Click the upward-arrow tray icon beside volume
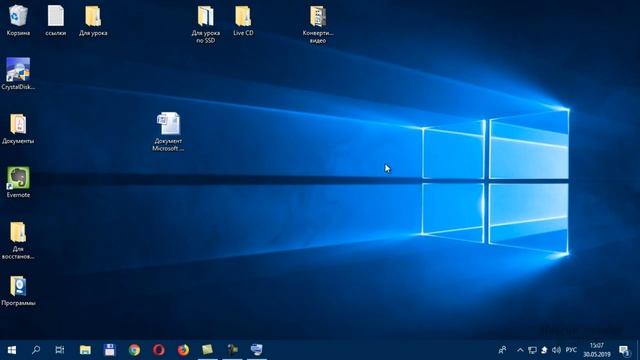Screen dimensions: 640x360 click(544, 350)
